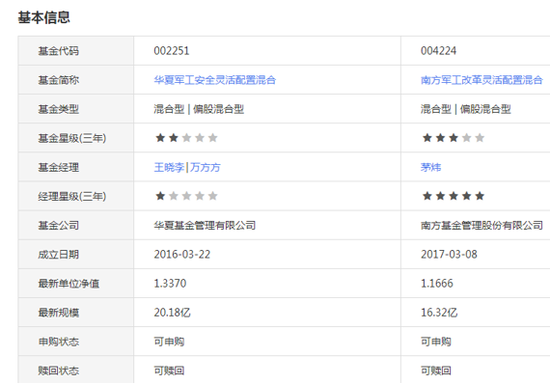Click the two-star fund rating for 002251
Viewport: 550px width, 384px height.
(186, 138)
